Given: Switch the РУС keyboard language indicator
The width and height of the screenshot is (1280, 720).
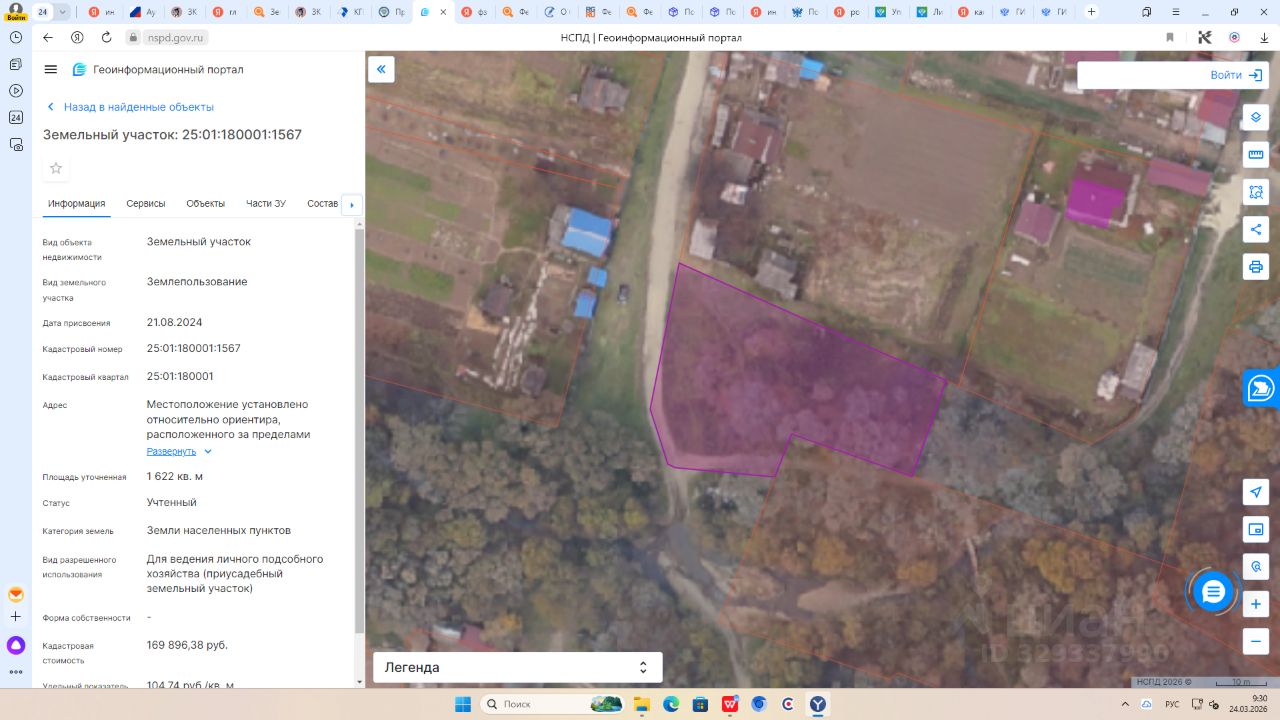Looking at the screenshot, I should click(1172, 704).
